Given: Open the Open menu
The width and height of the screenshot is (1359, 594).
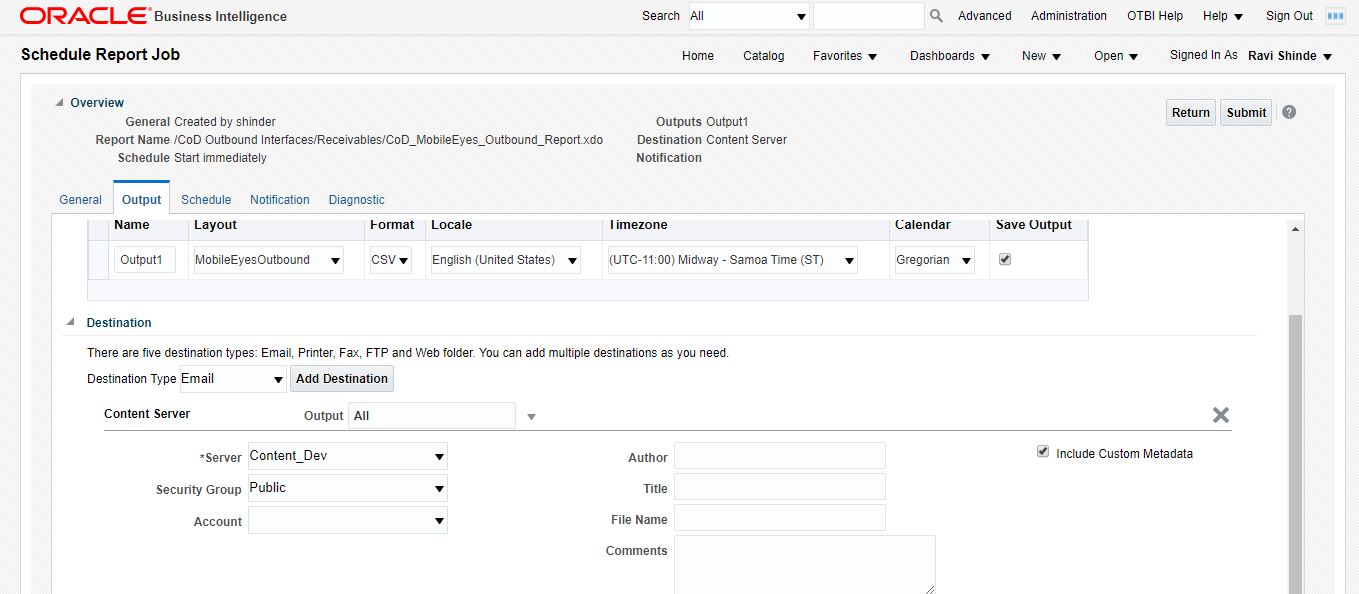Looking at the screenshot, I should (1116, 56).
